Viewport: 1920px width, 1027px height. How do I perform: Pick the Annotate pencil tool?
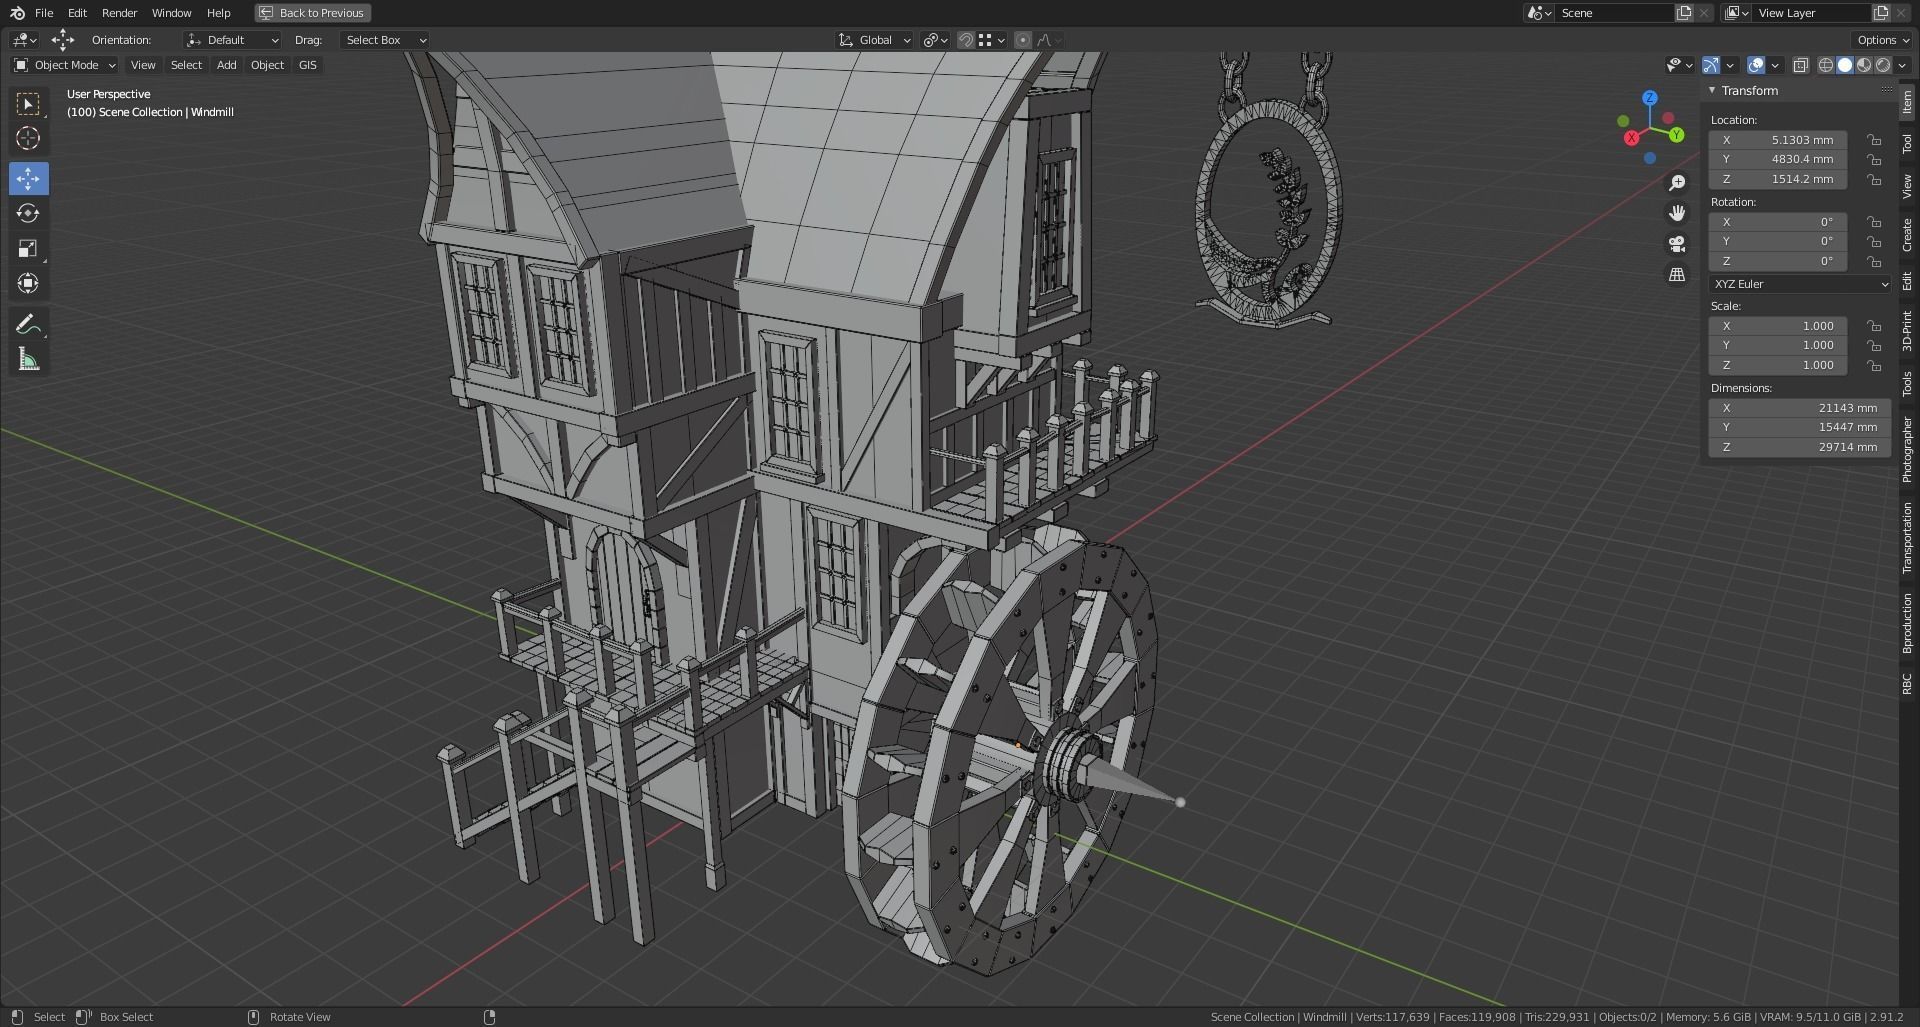28,324
